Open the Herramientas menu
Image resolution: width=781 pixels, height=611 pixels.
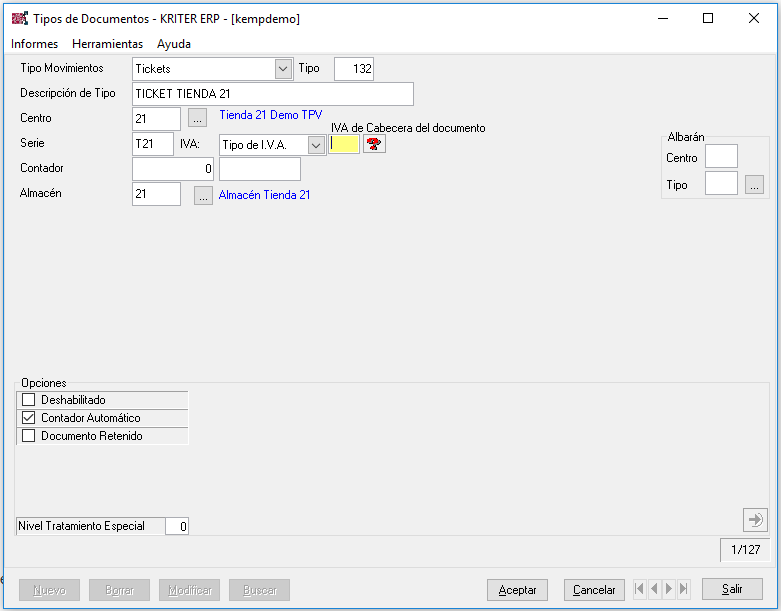point(107,44)
